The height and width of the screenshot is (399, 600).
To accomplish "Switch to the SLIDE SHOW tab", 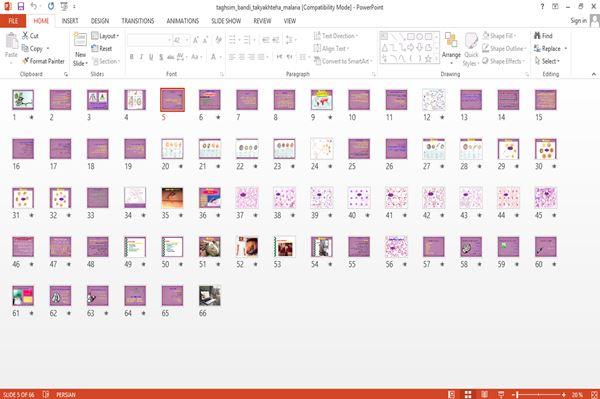I will point(226,21).
